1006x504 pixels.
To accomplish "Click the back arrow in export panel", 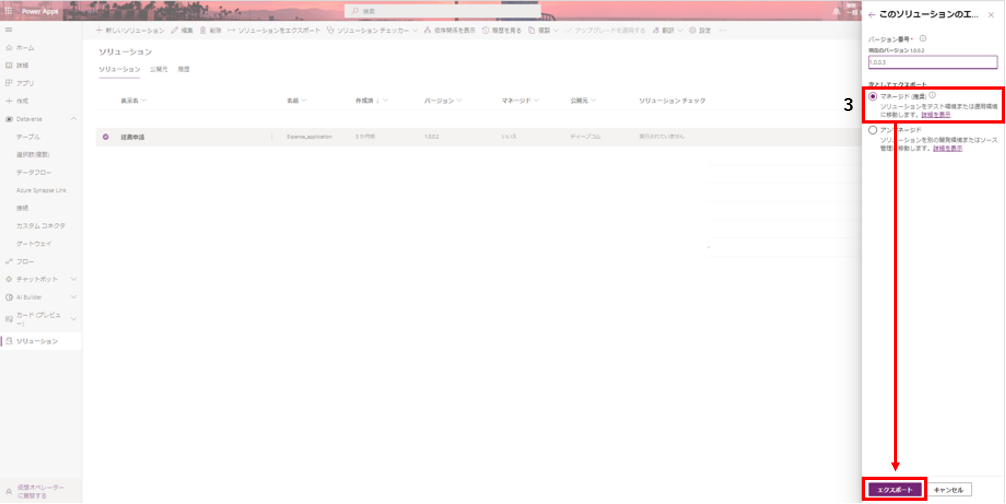I will pos(872,15).
